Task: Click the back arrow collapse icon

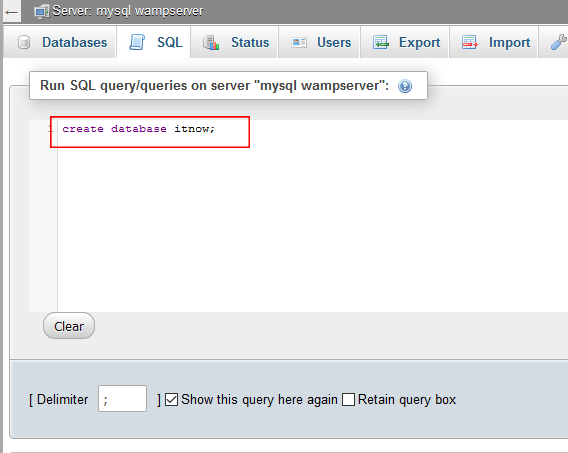Action: (x=12, y=12)
